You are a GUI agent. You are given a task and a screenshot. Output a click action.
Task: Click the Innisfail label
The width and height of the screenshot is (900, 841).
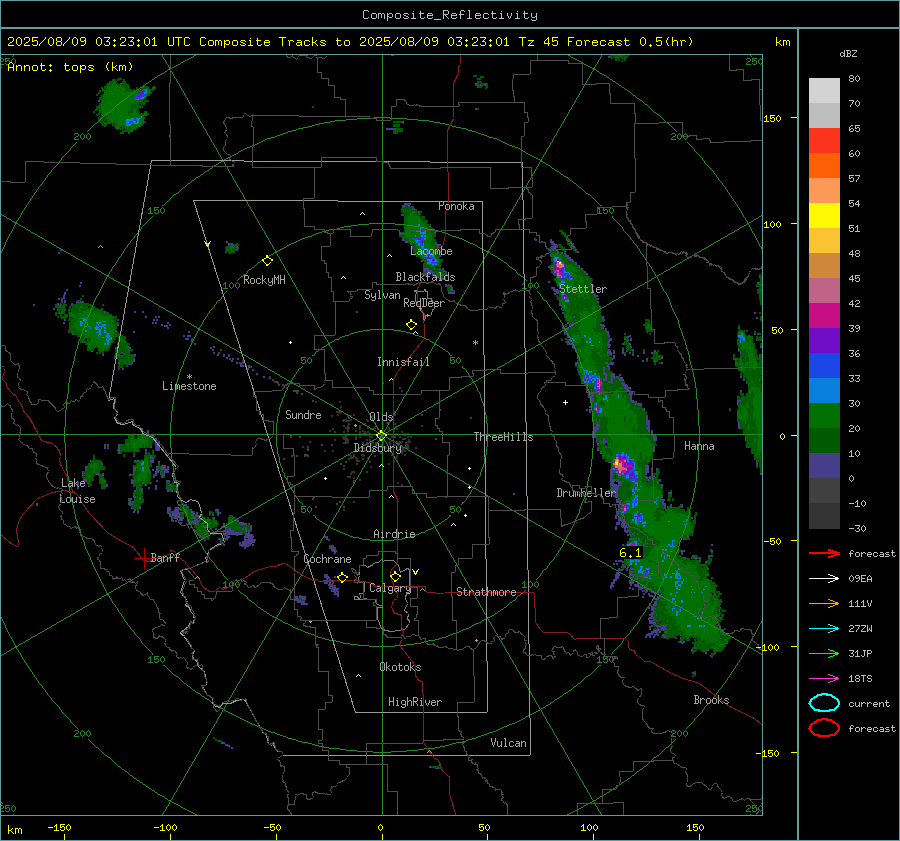pyautogui.click(x=403, y=362)
